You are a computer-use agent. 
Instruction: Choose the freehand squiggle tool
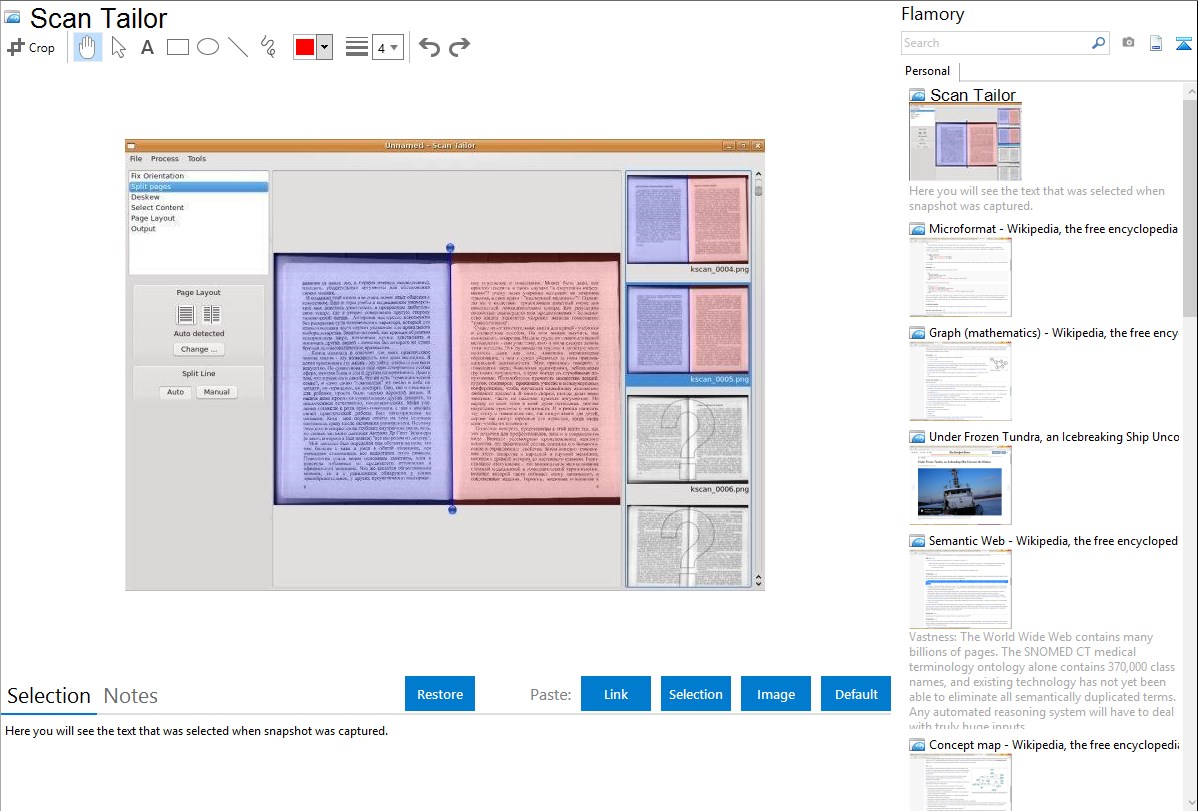click(x=268, y=47)
